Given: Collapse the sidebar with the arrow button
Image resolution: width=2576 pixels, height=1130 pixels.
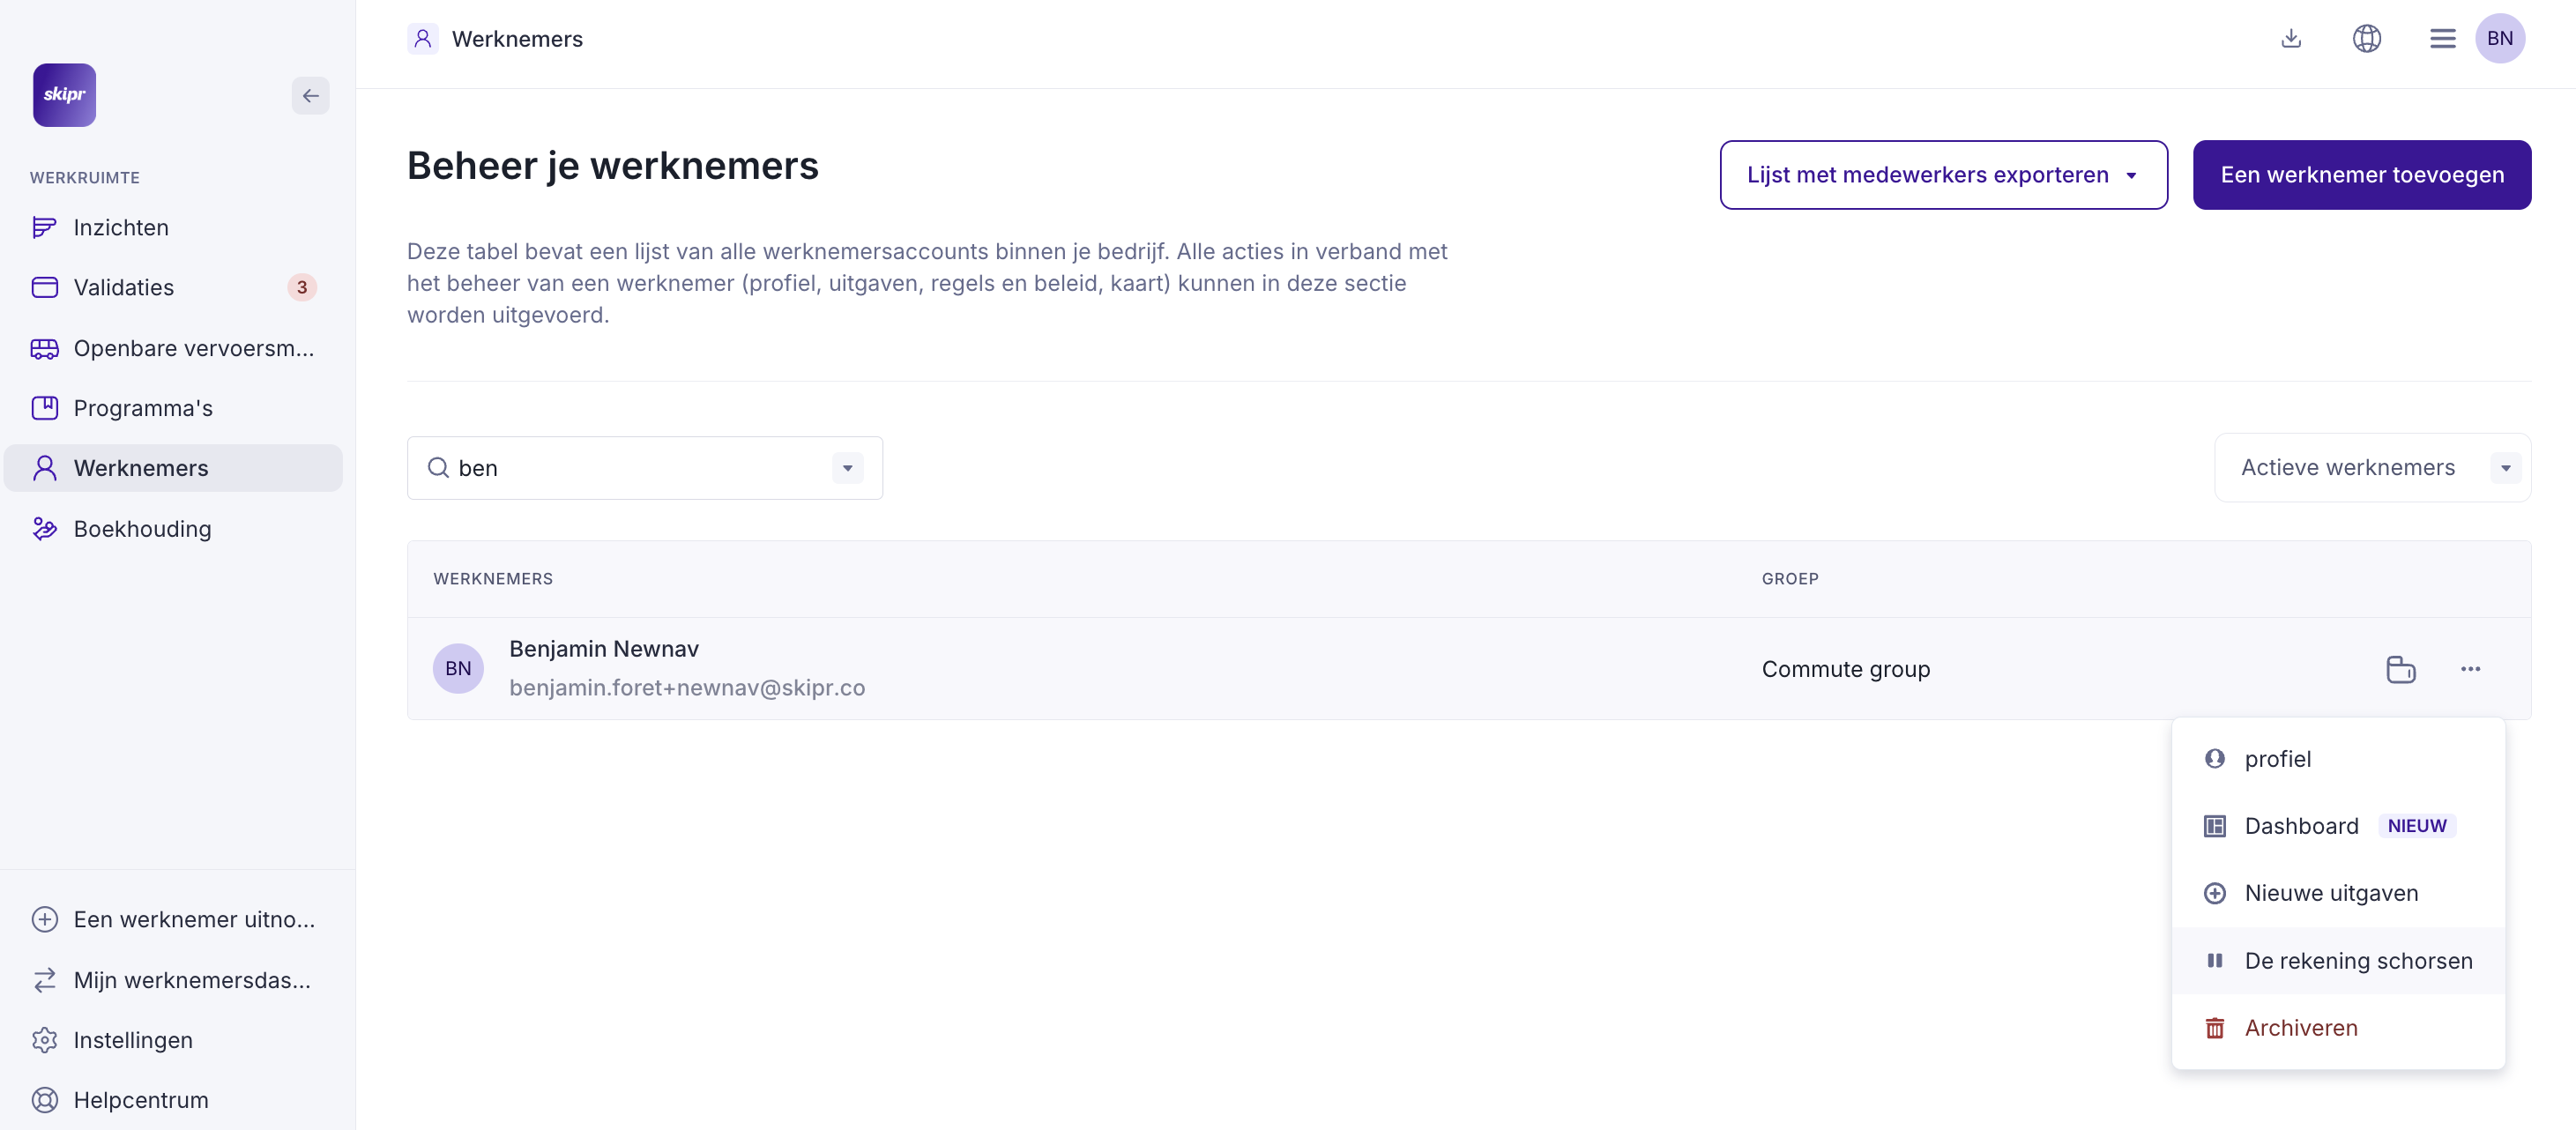Looking at the screenshot, I should coord(310,96).
